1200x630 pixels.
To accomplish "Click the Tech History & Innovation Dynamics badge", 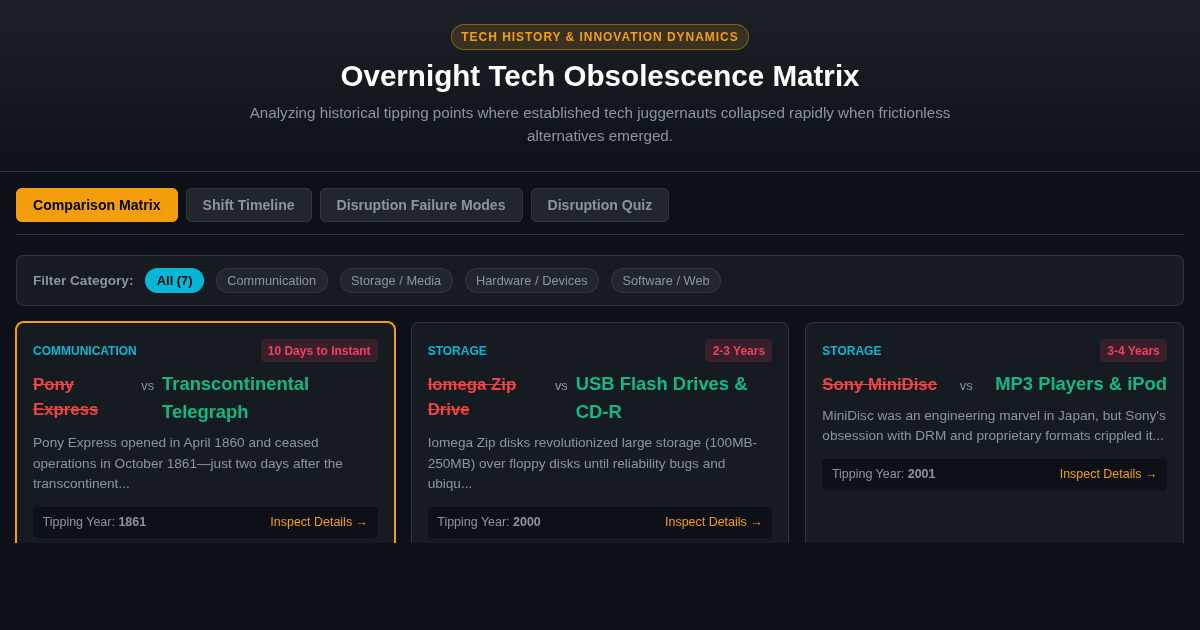I will (600, 37).
